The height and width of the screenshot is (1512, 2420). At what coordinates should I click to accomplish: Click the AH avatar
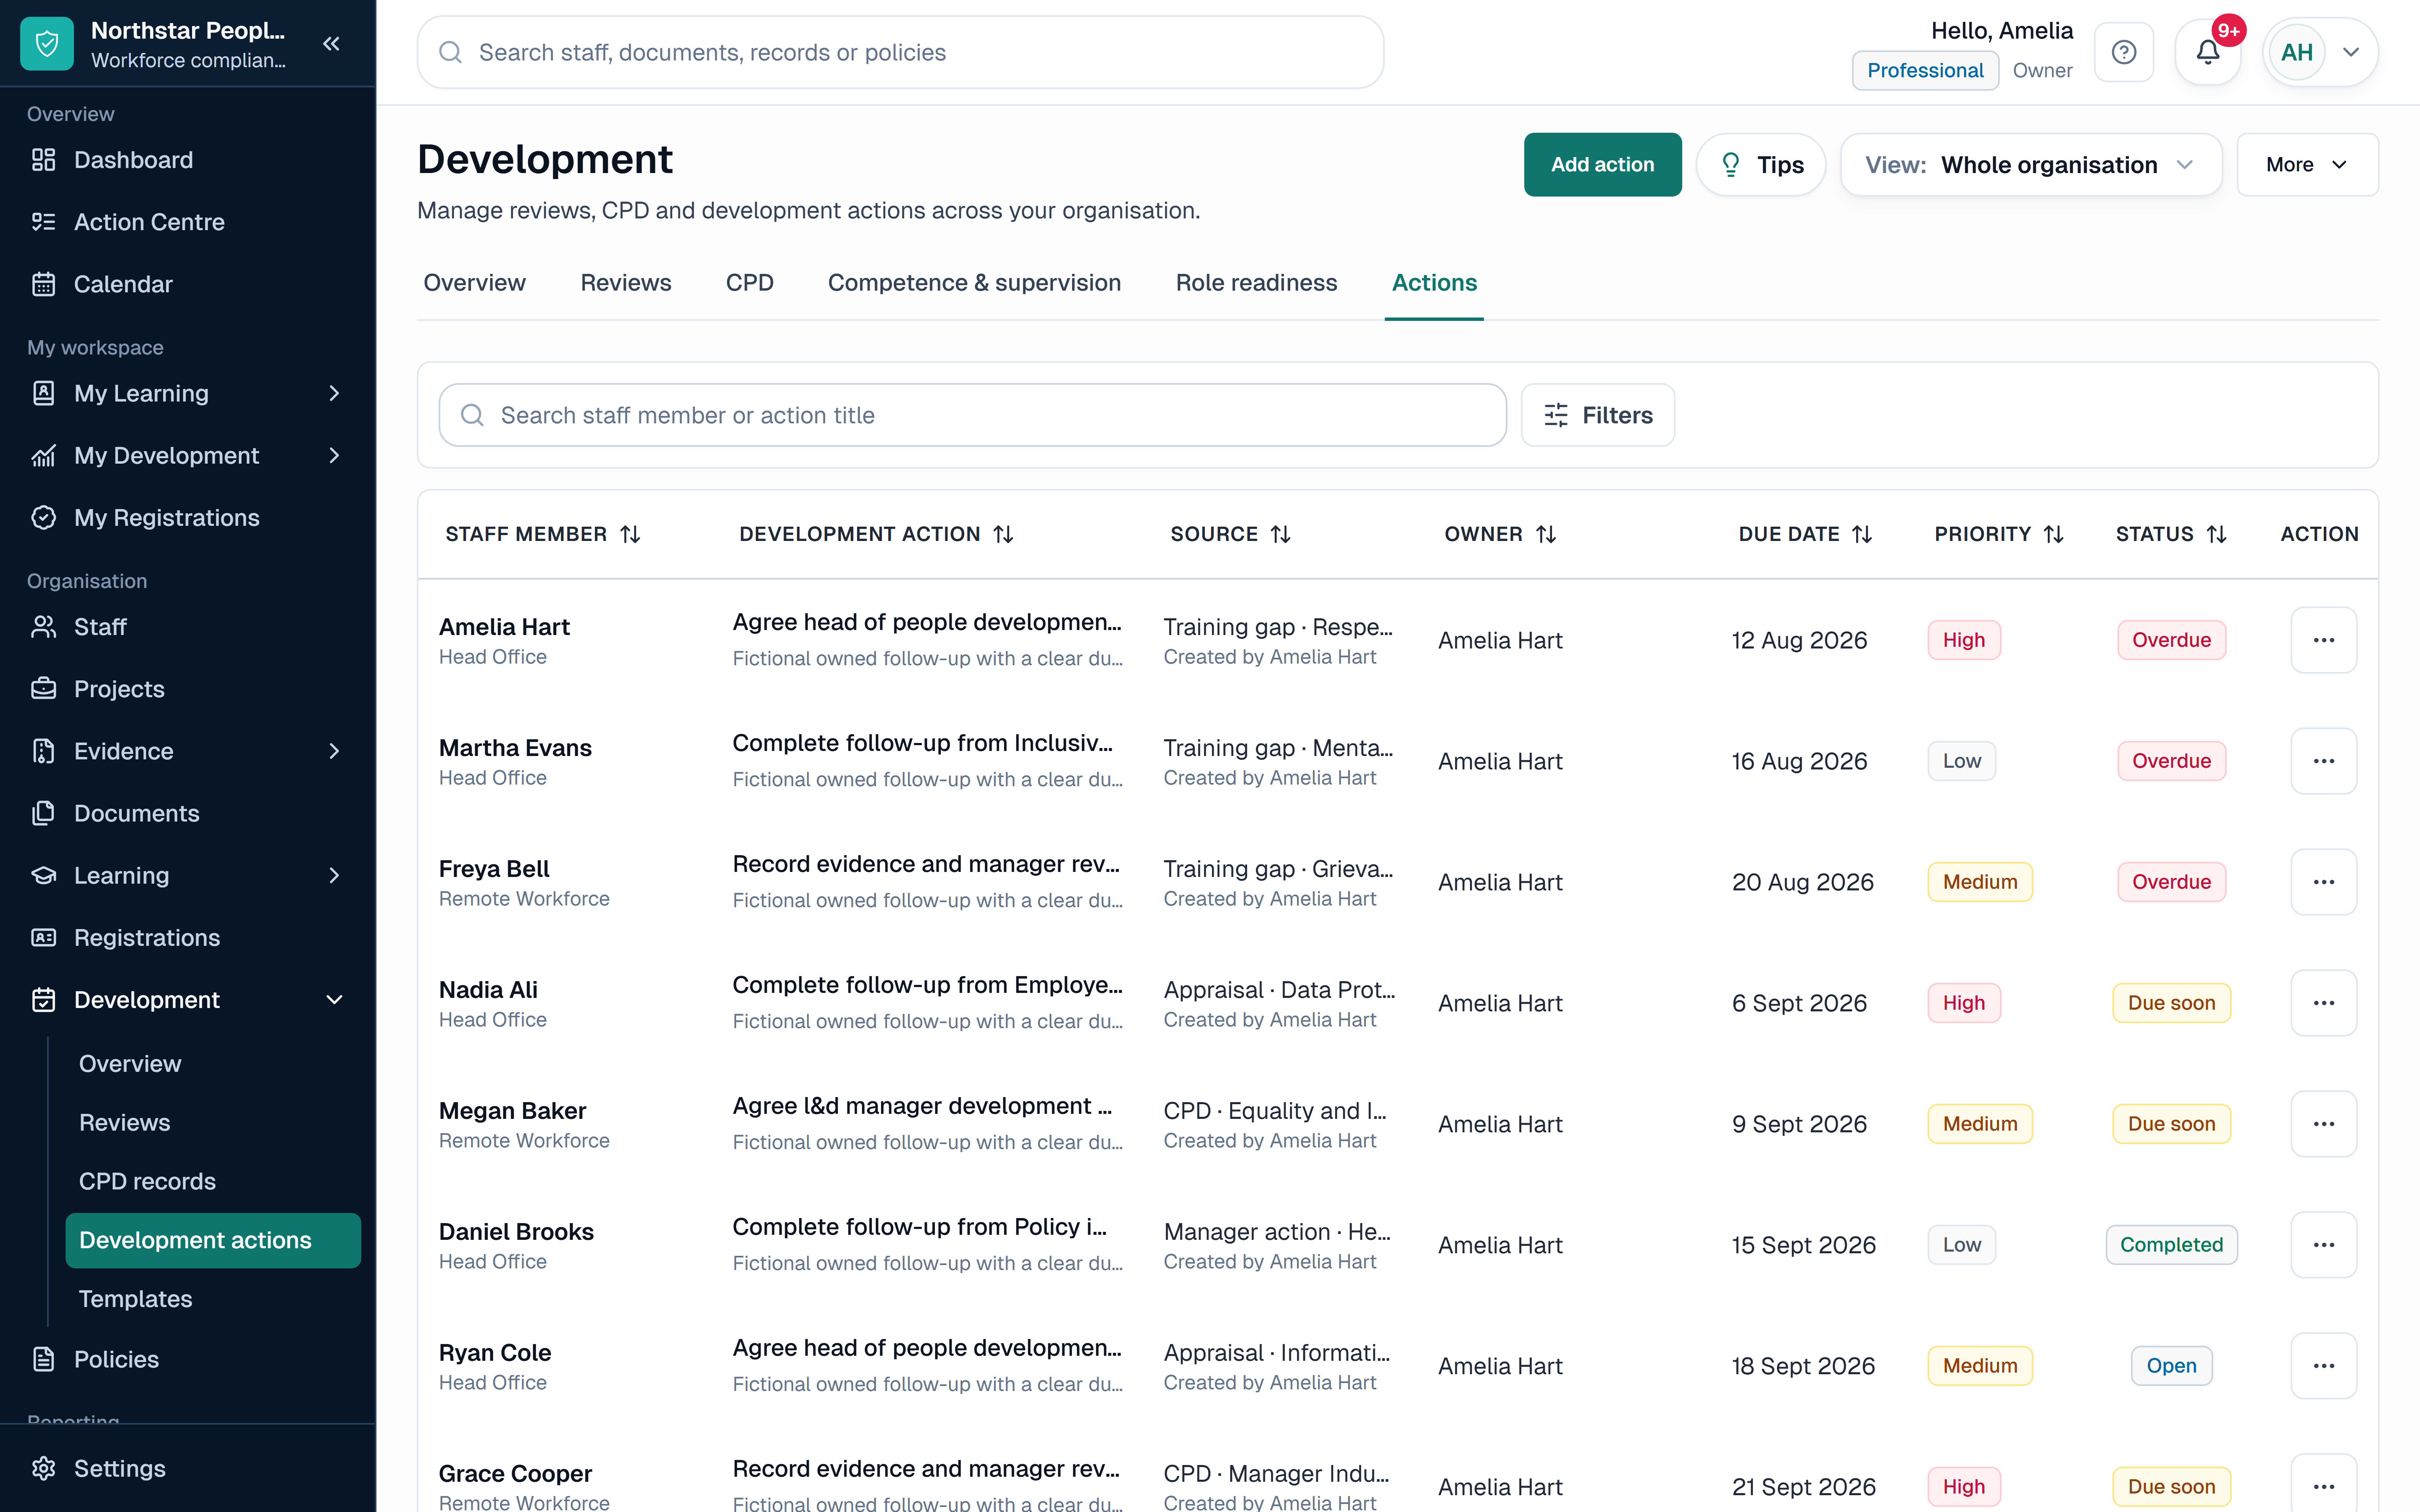[x=2297, y=52]
